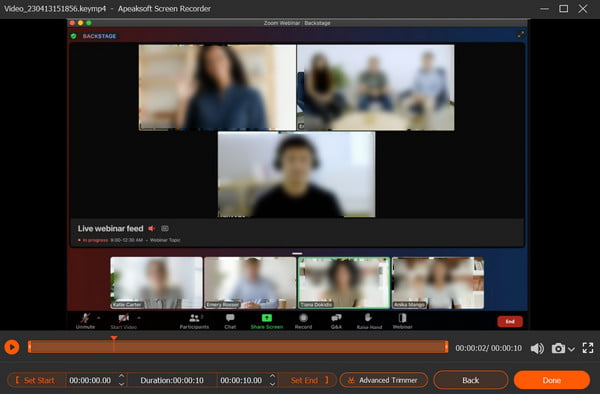This screenshot has width=600, height=394.
Task: Click the start time field 00:00:00.00
Action: [90, 380]
